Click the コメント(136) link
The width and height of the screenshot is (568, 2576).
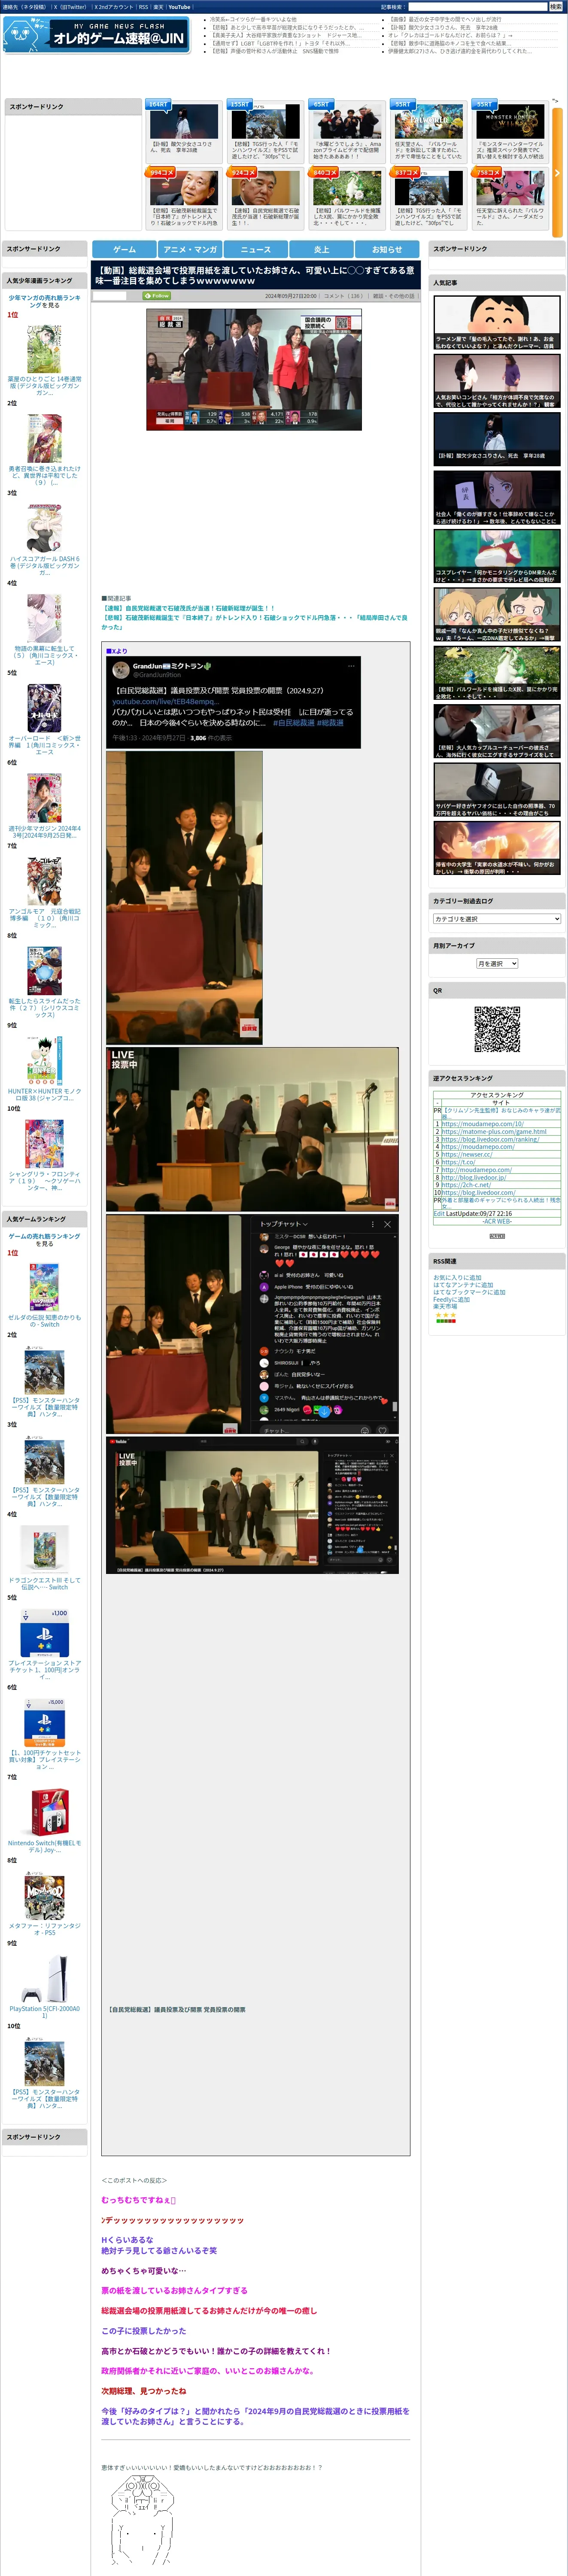[x=343, y=296]
